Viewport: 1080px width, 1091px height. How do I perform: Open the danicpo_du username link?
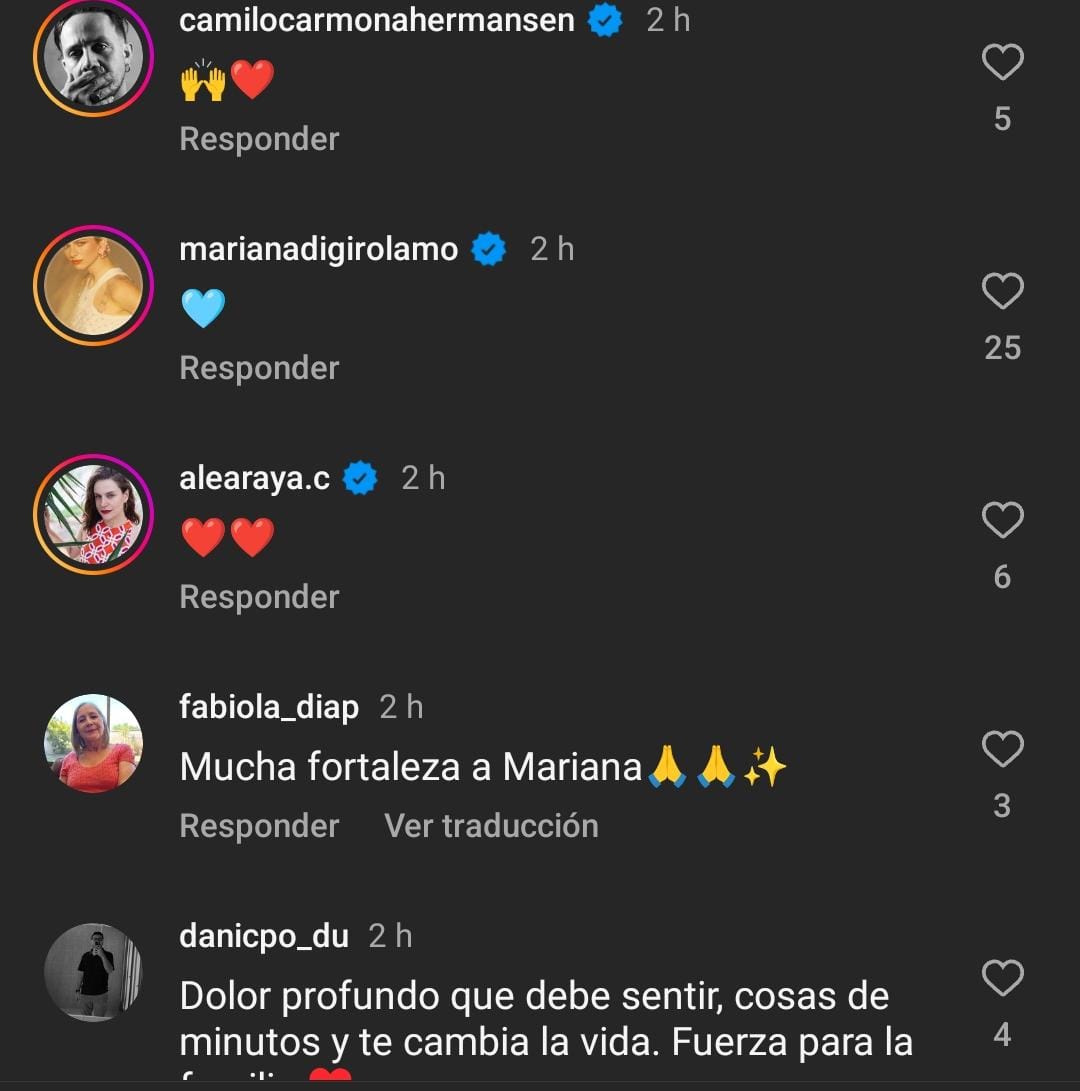click(263, 936)
